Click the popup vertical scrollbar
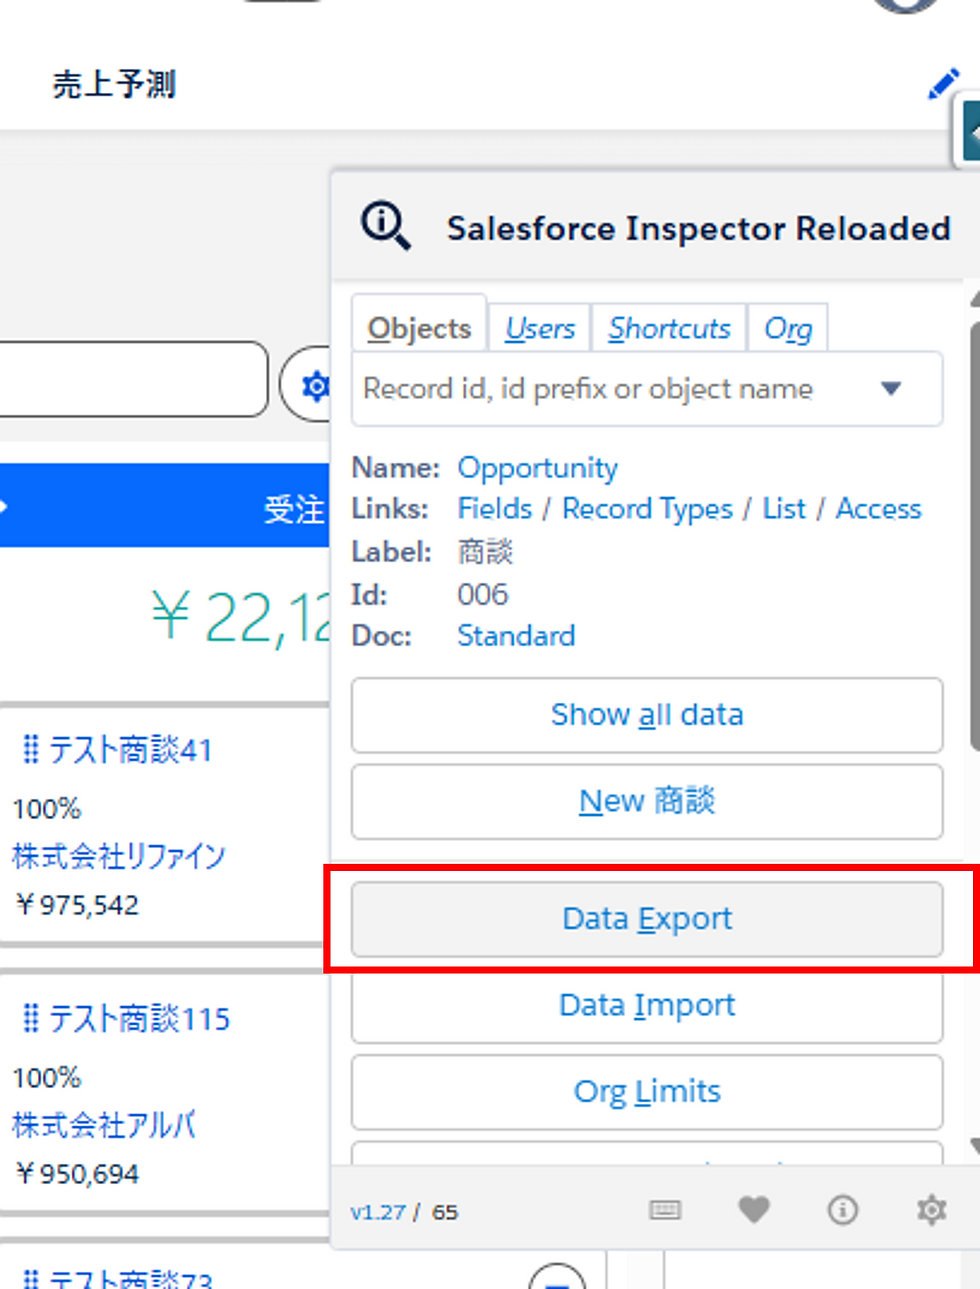980x1289 pixels. (974, 535)
